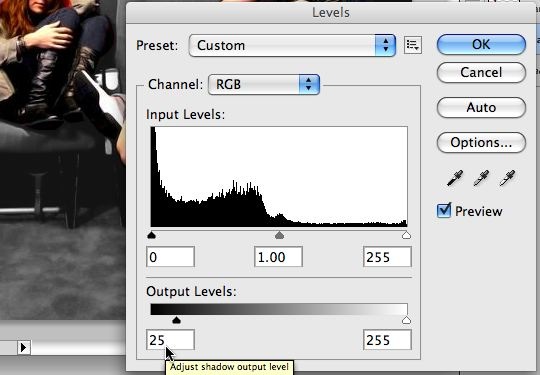Click the Levels dialog title bar
Screen dimensions: 540x375
point(331,12)
